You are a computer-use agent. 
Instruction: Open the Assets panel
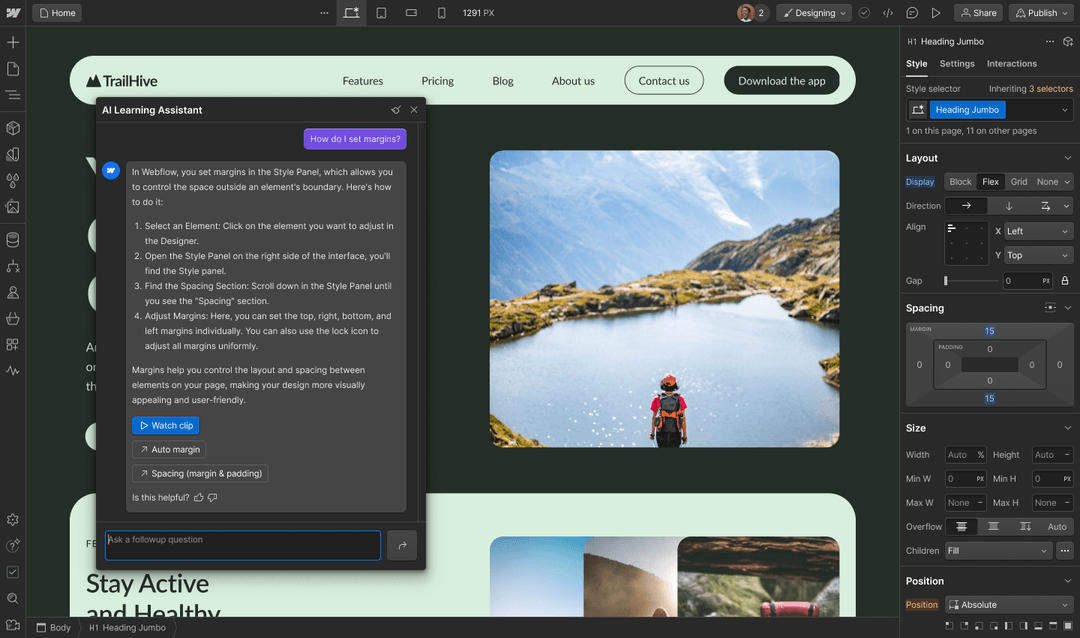point(13,207)
